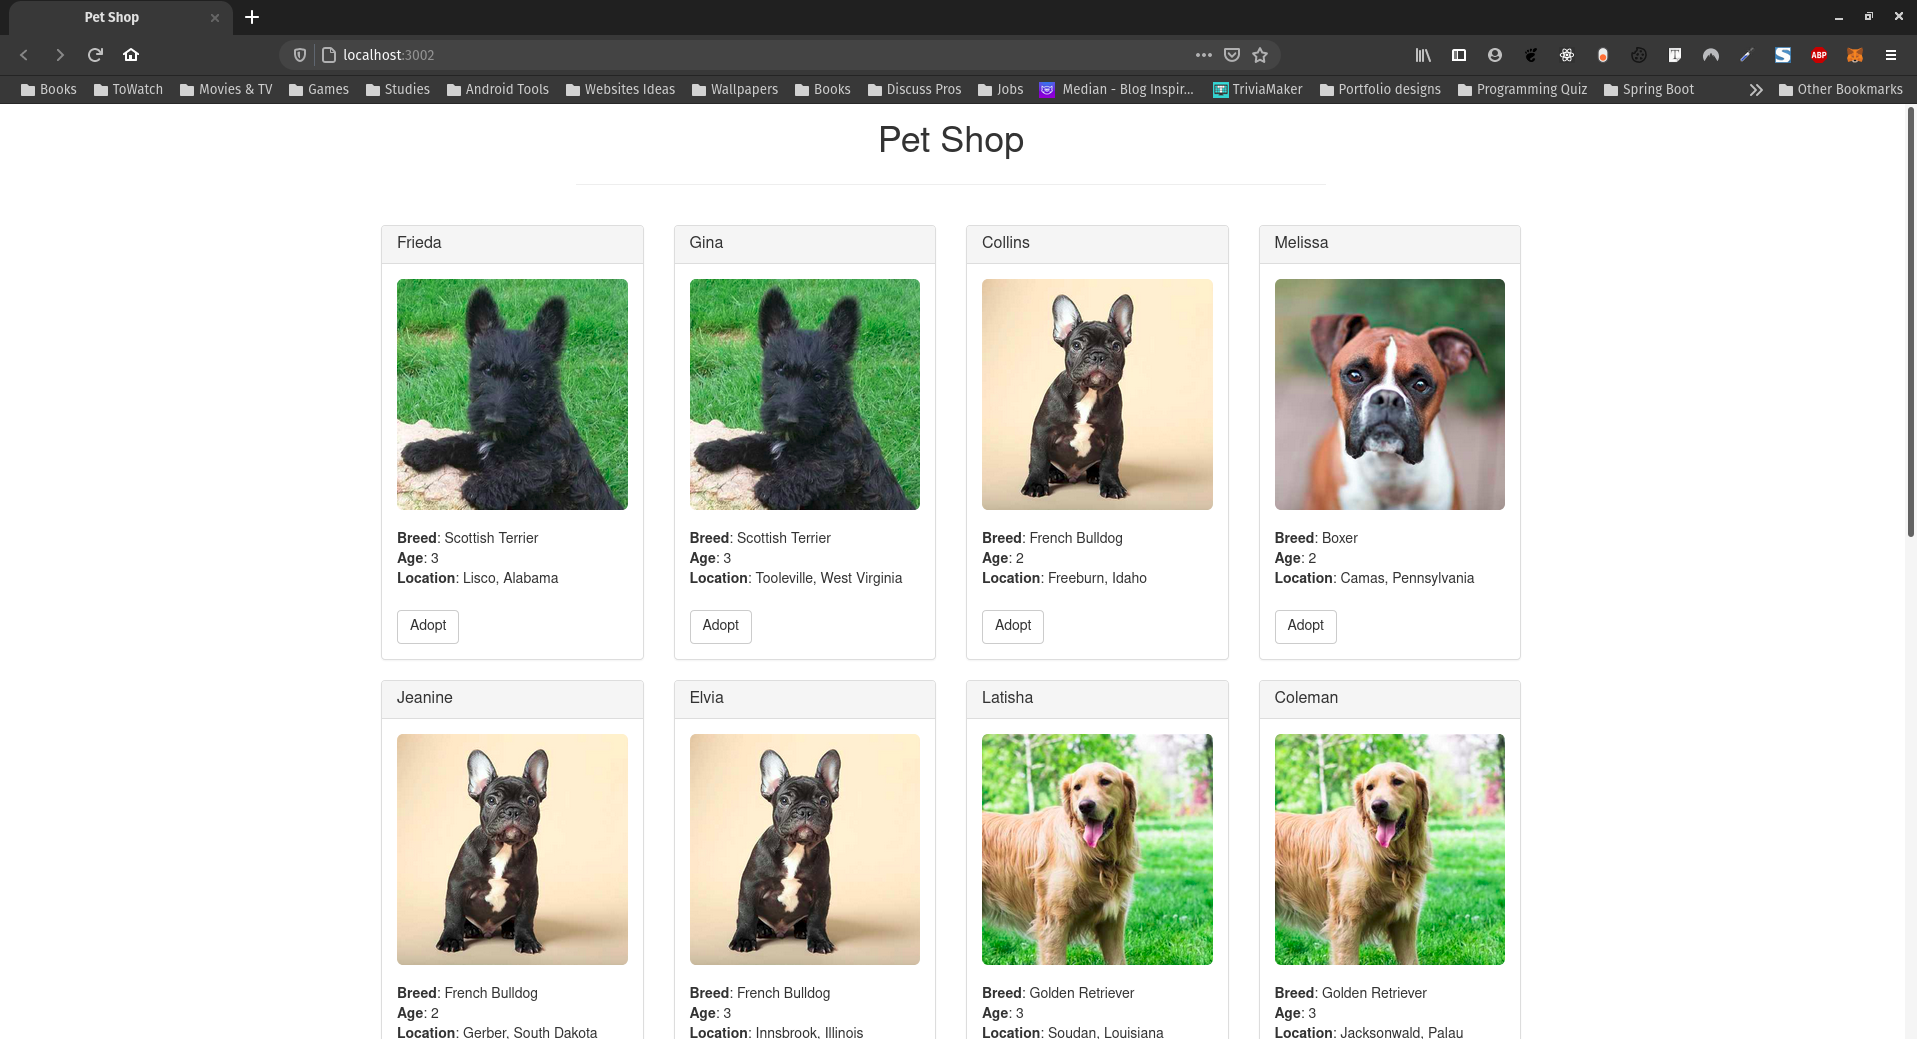
Task: Open the Android Tools bookmarks folder
Action: 498,89
